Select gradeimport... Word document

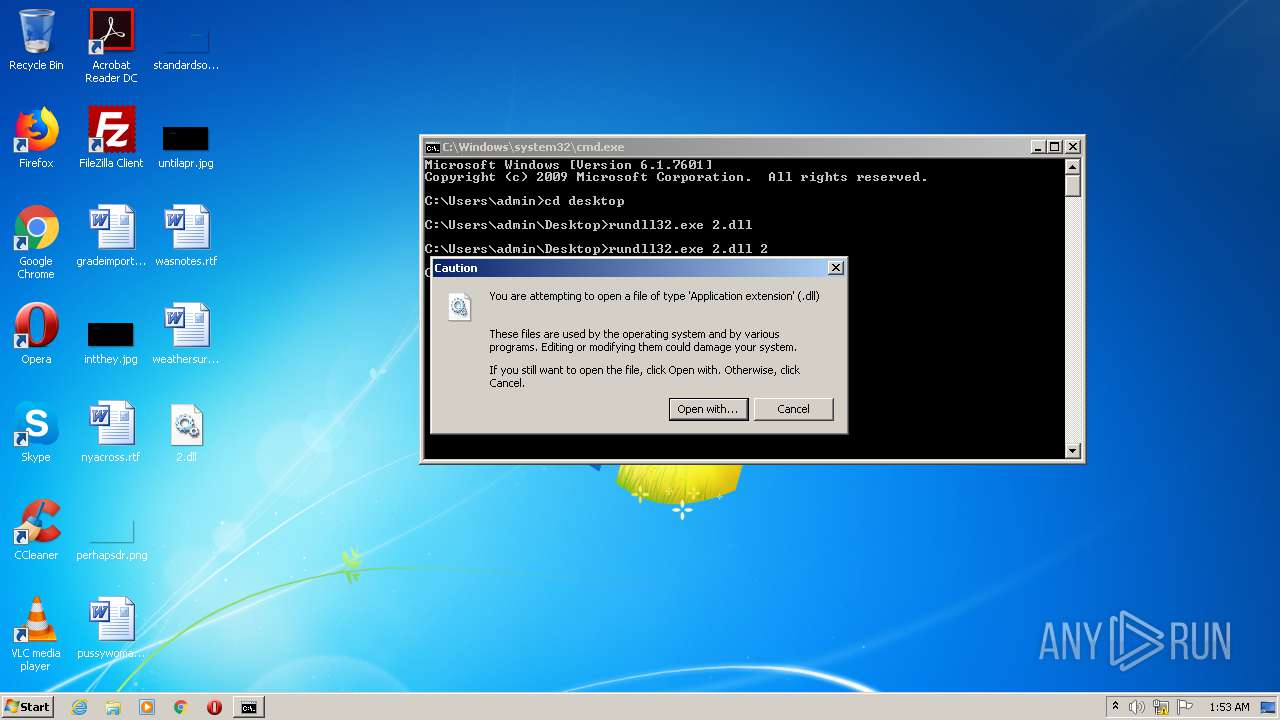[111, 236]
